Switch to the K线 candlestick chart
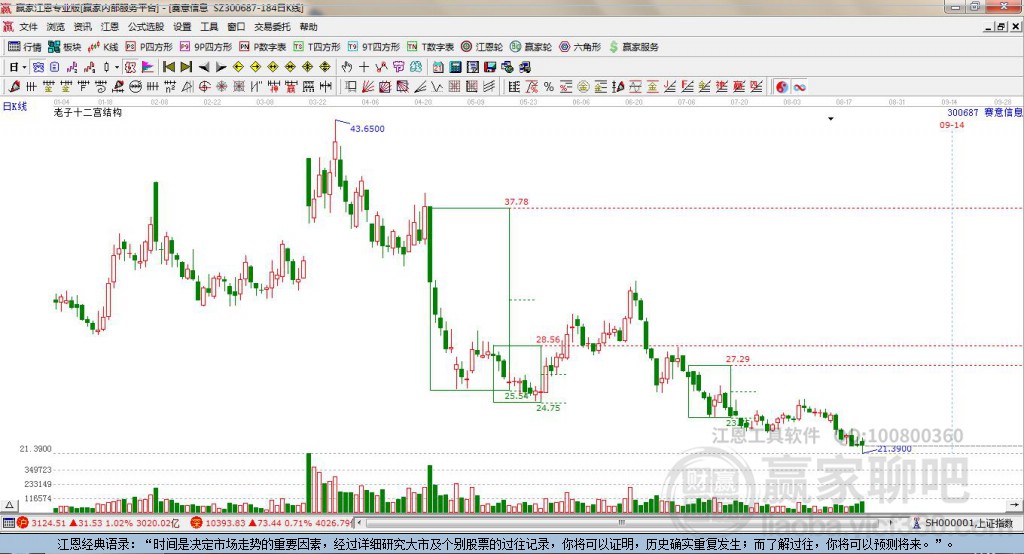 click(103, 47)
